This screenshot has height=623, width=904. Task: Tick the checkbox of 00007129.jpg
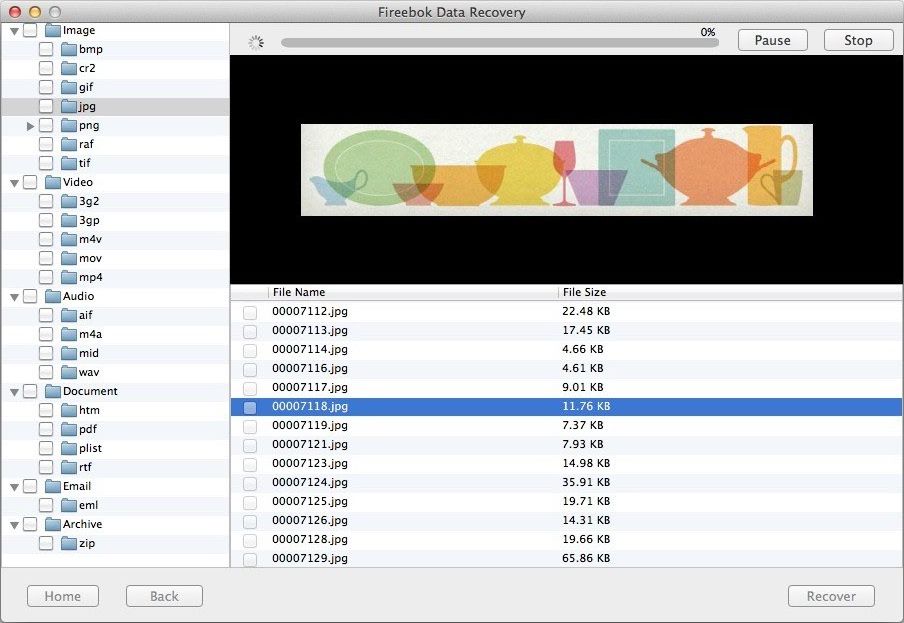[250, 559]
